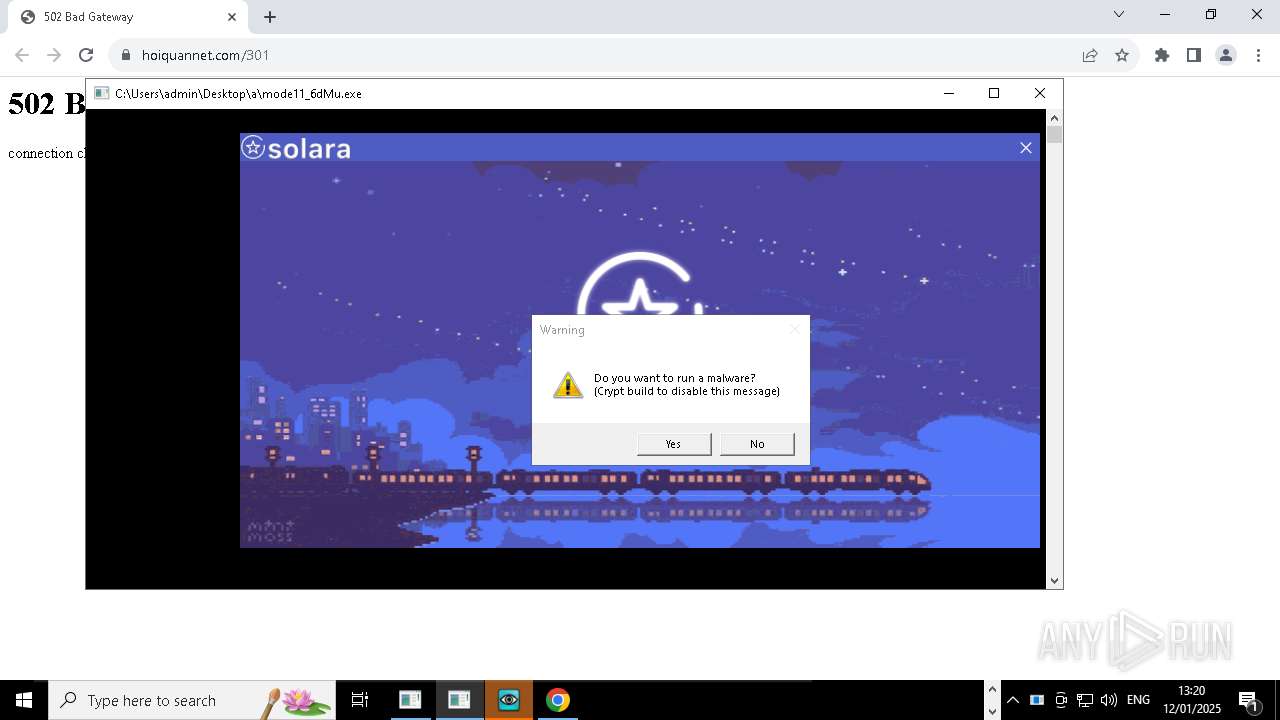1280x720 pixels.
Task: Open the eye icon app in taskbar
Action: (509, 700)
